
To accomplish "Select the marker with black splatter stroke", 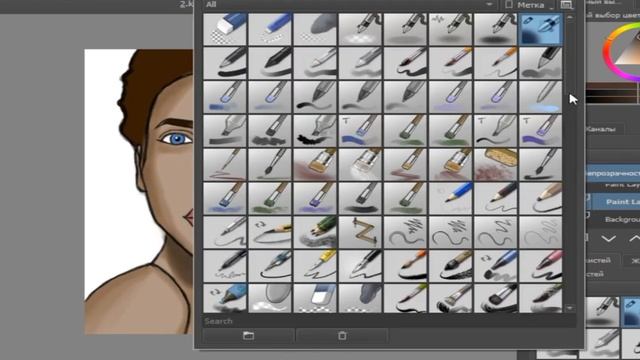I will pyautogui.click(x=315, y=131).
